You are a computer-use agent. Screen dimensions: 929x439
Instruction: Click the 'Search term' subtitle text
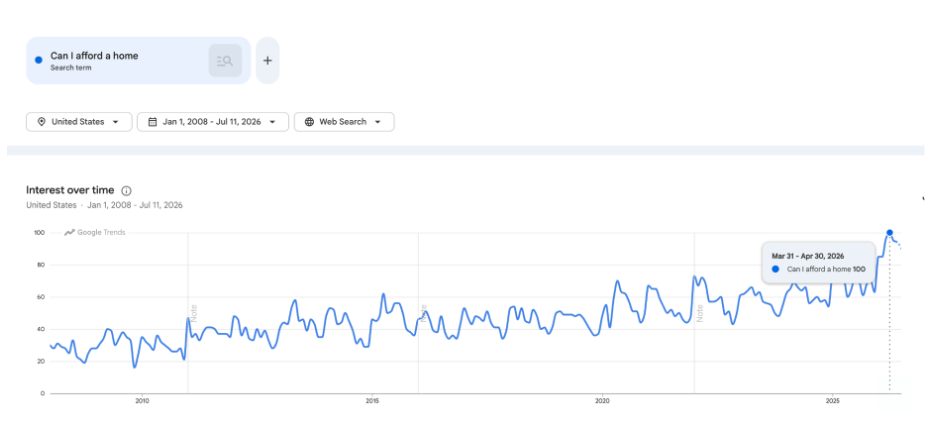pyautogui.click(x=71, y=68)
